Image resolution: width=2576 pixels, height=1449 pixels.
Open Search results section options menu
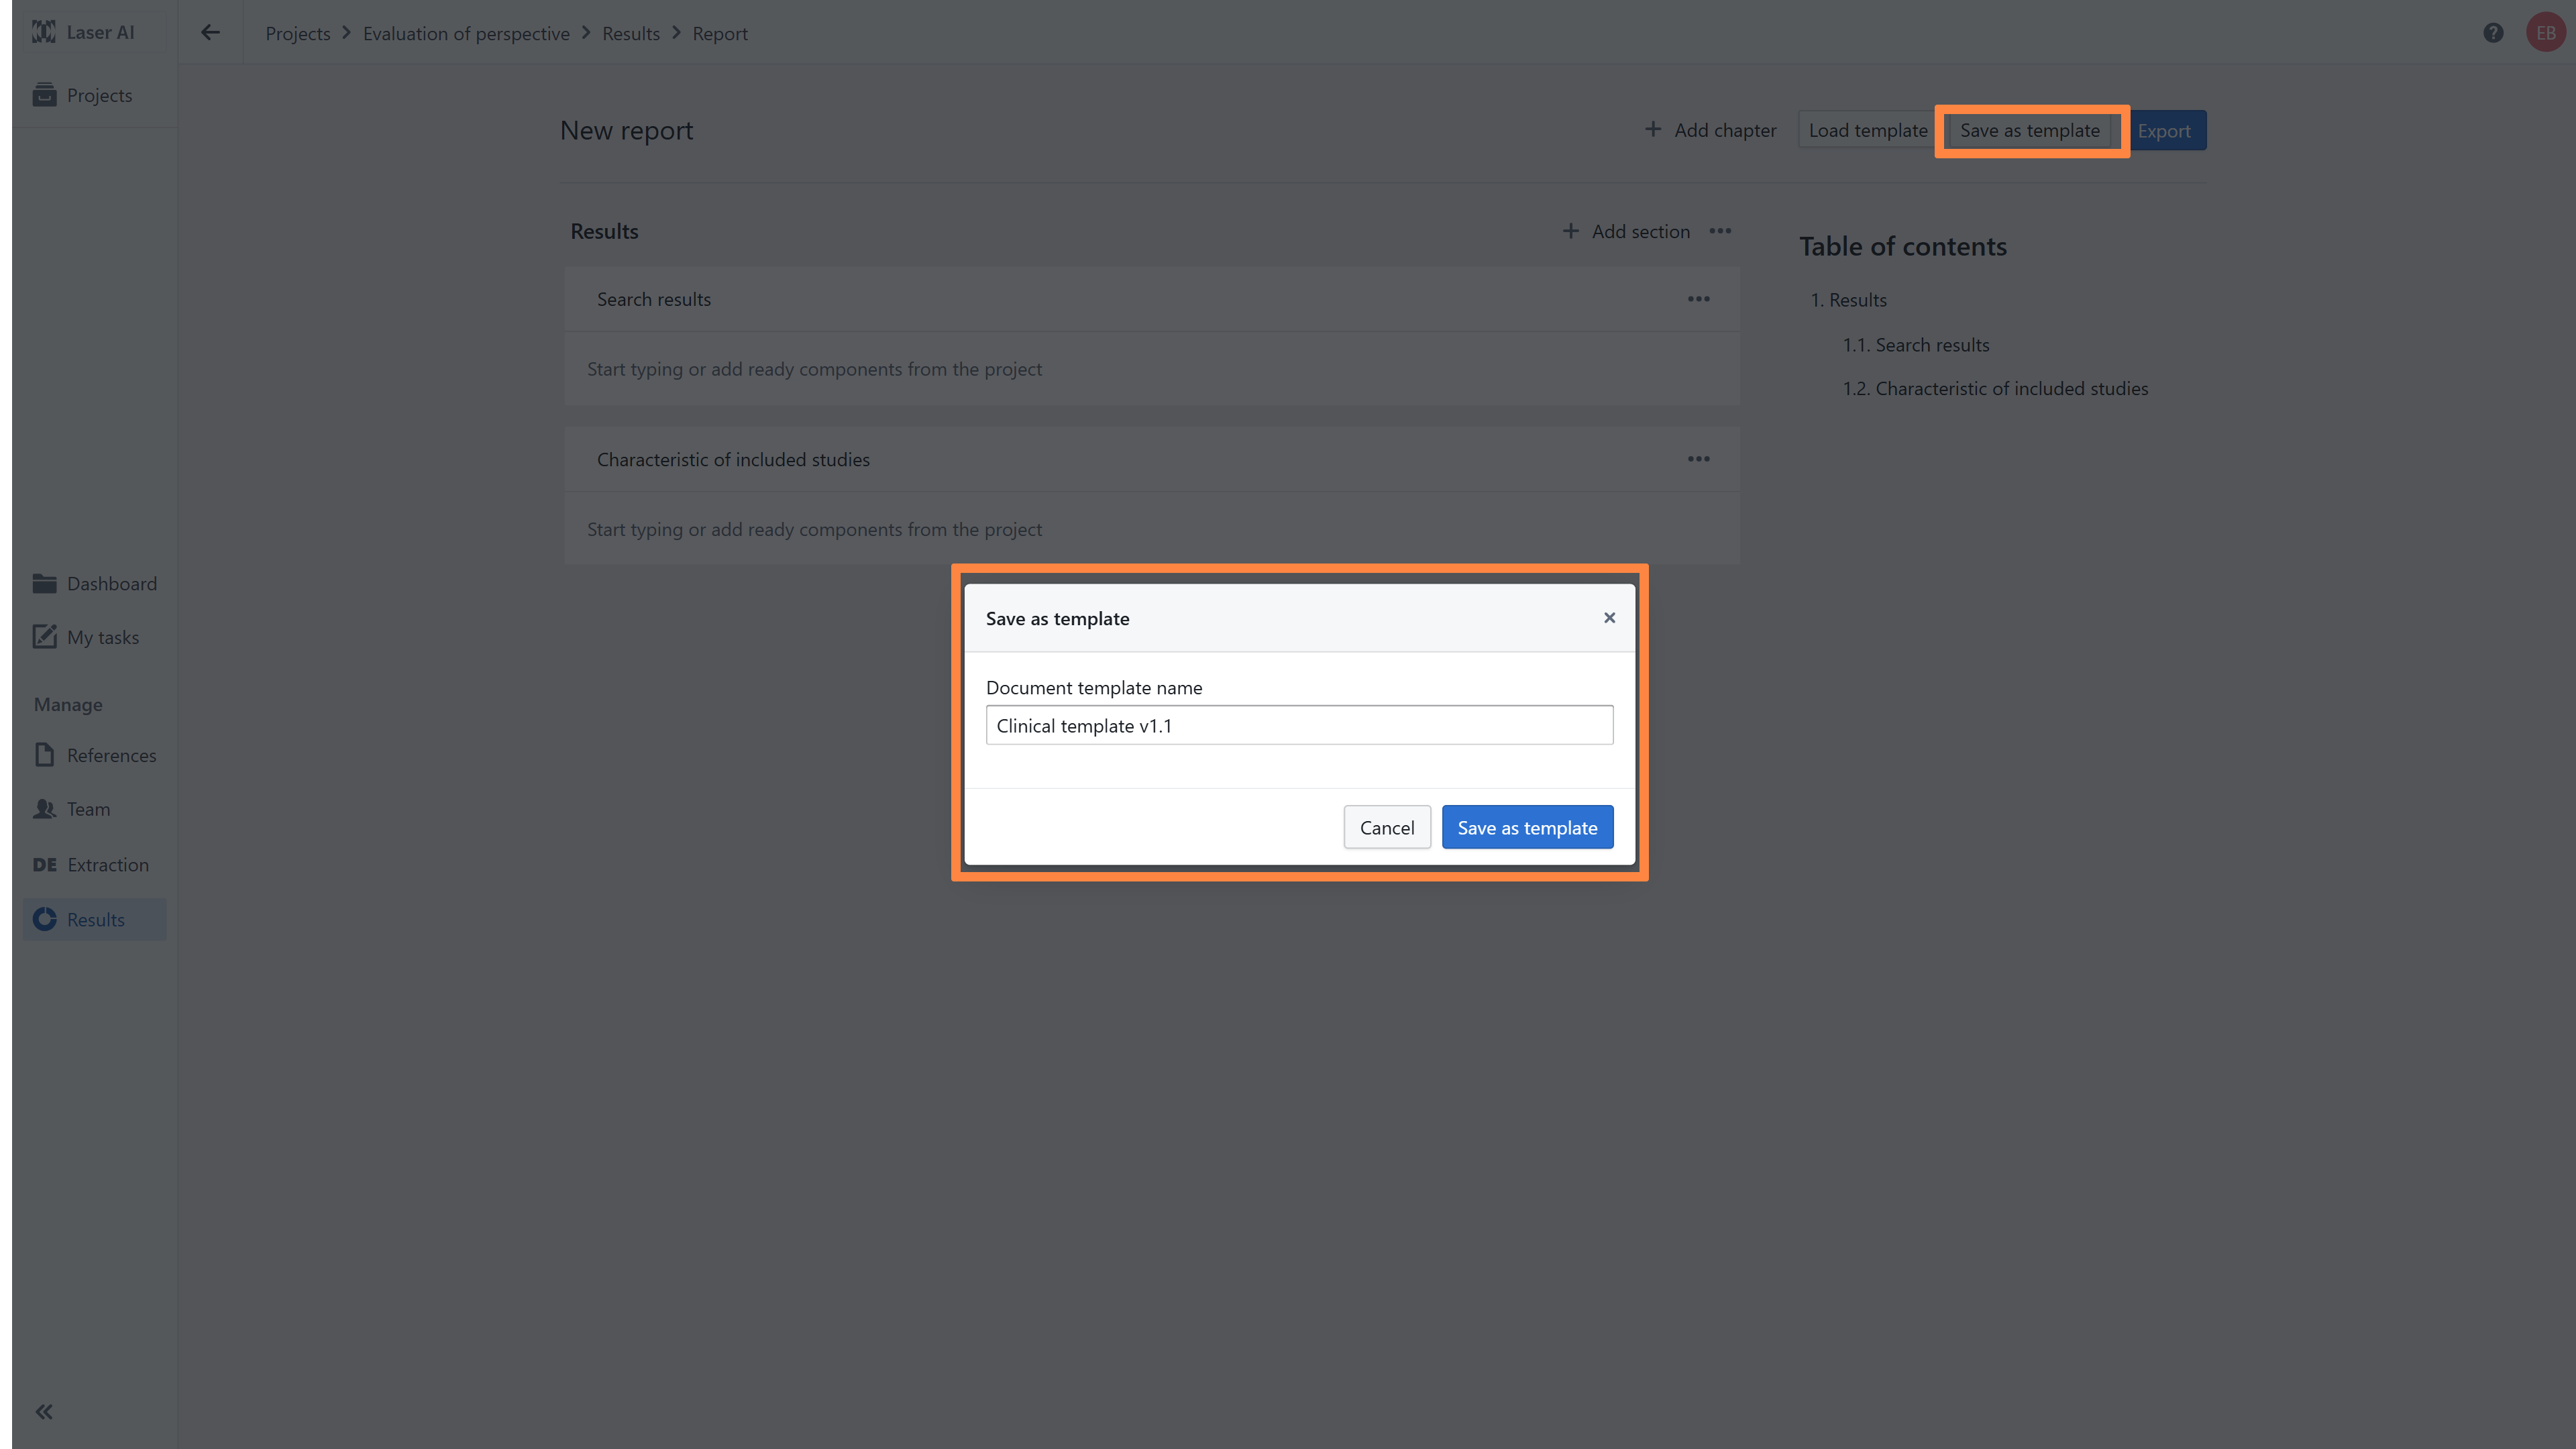[x=1698, y=299]
